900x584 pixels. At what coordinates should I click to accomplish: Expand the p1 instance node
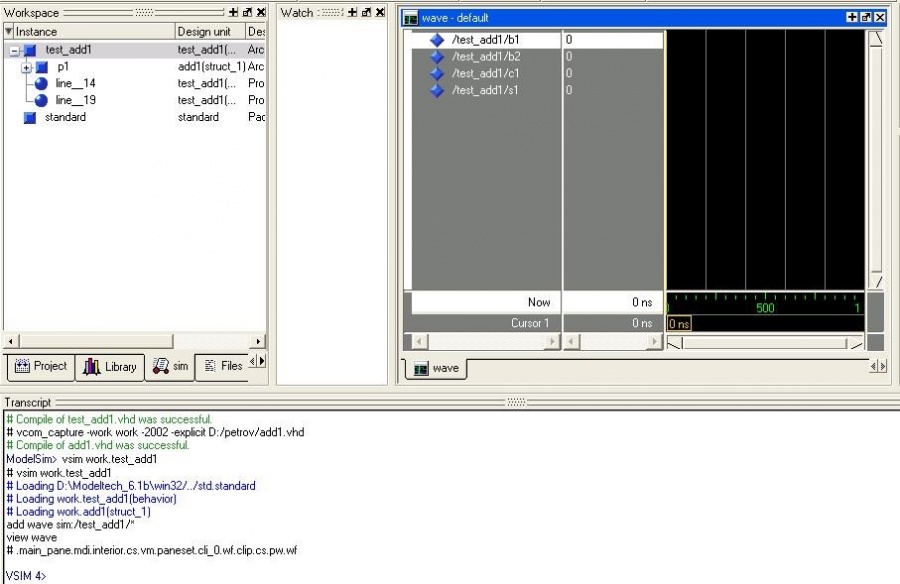coord(26,67)
